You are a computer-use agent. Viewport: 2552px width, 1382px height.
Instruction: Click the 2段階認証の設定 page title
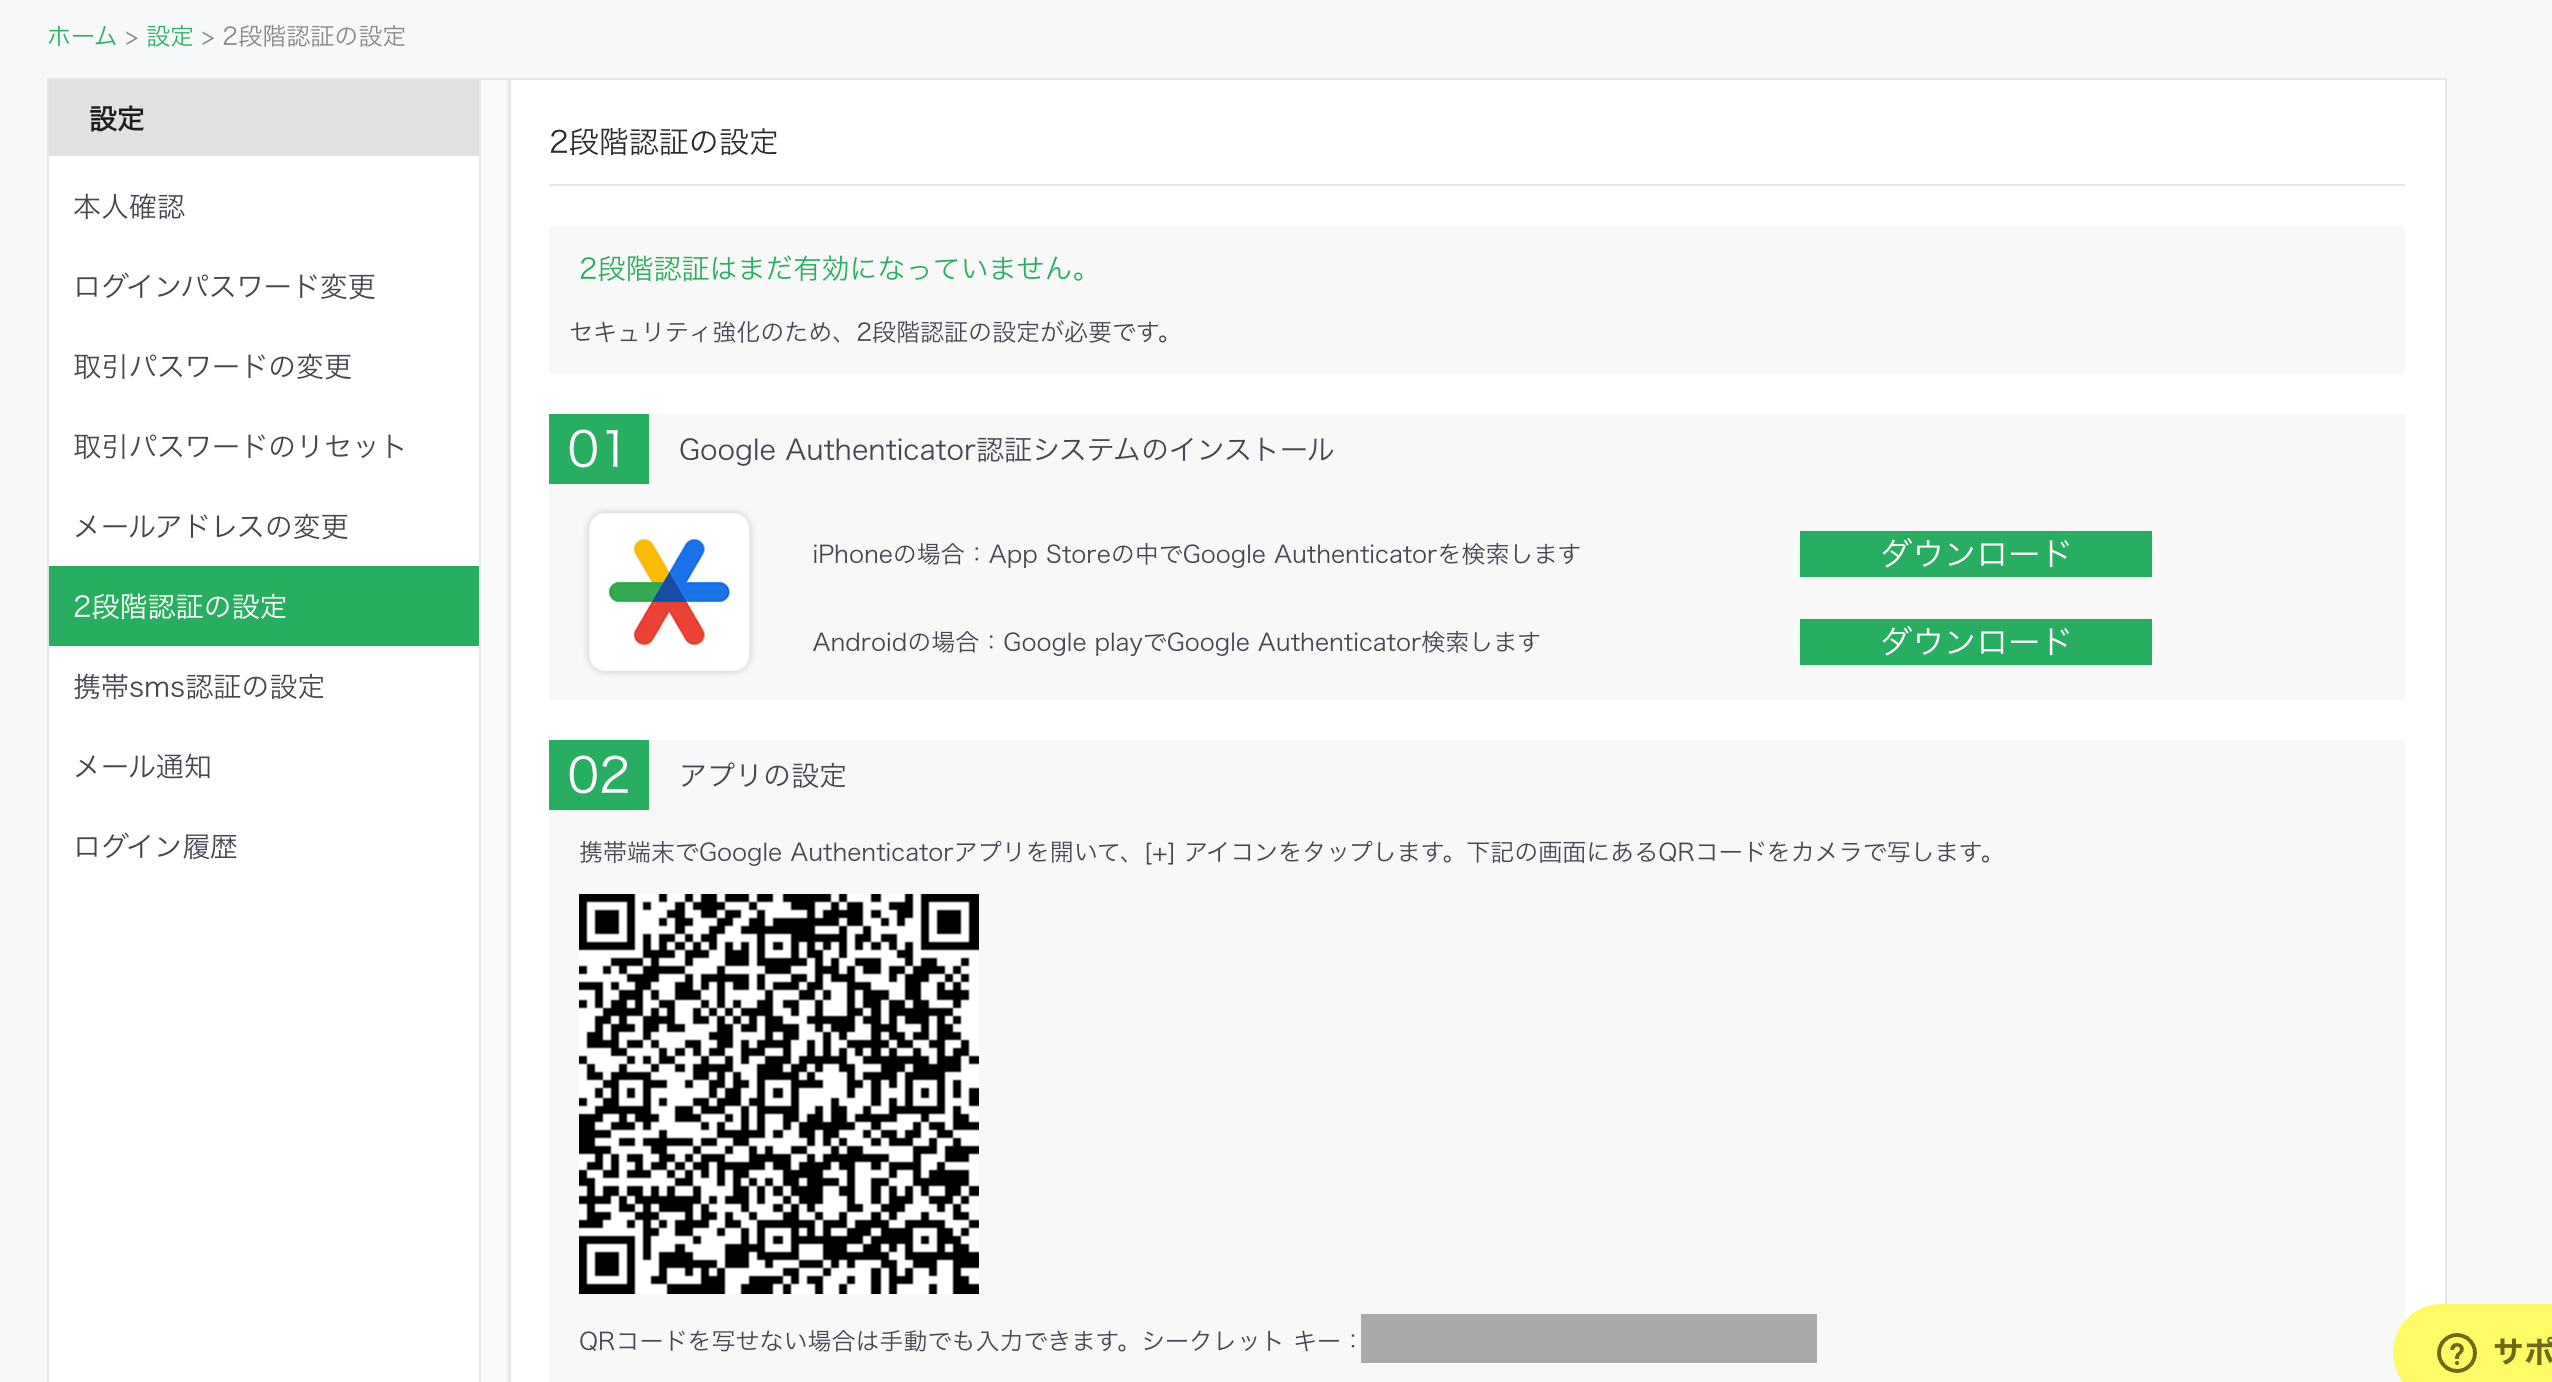(x=663, y=142)
